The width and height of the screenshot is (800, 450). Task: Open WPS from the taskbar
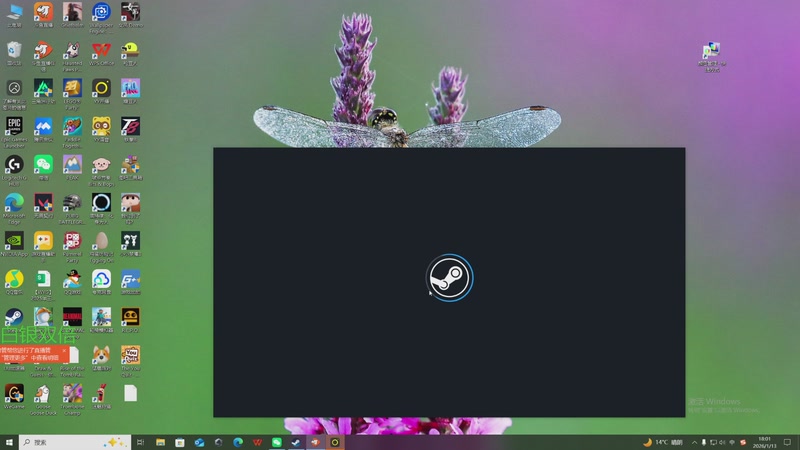point(257,442)
